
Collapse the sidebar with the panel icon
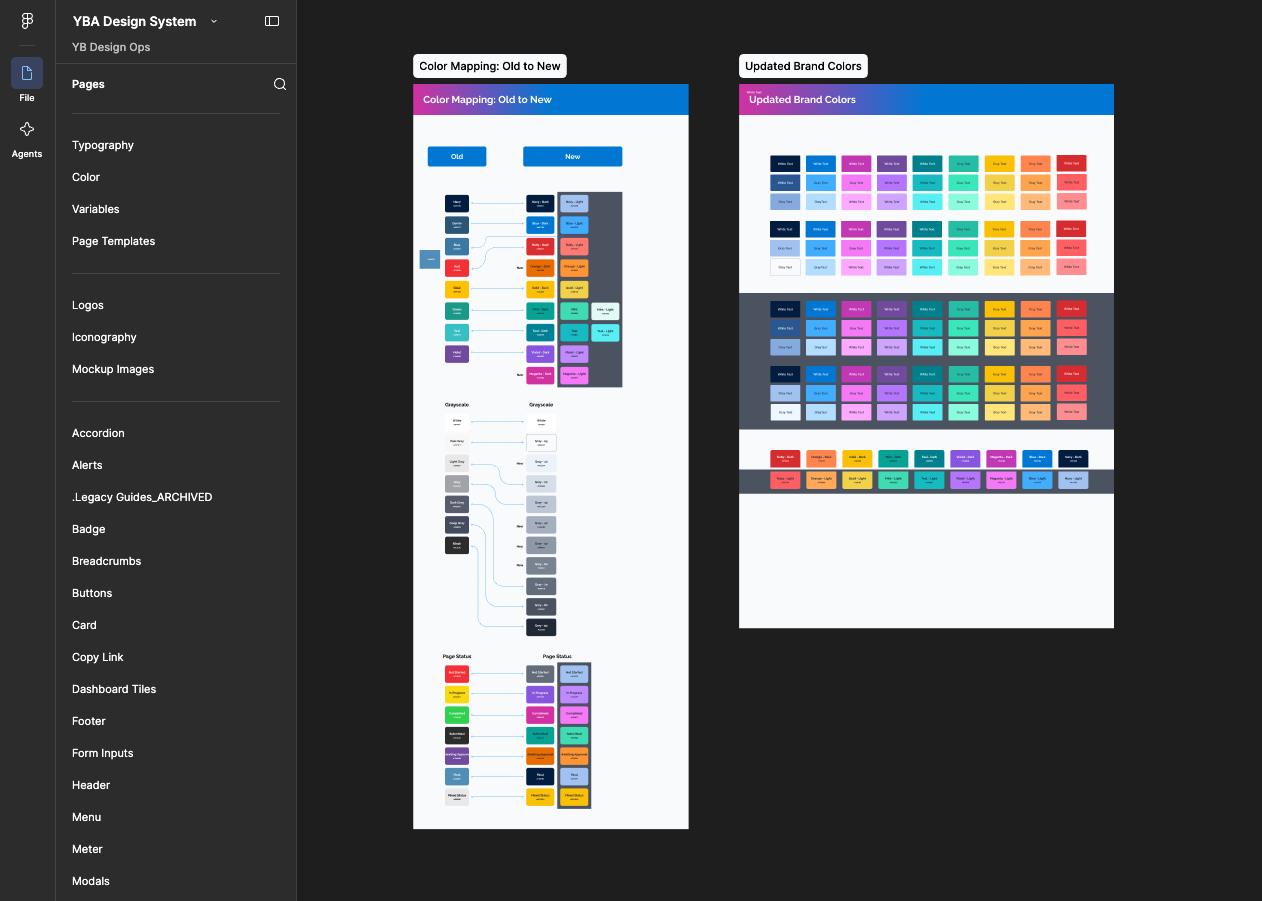tap(272, 21)
